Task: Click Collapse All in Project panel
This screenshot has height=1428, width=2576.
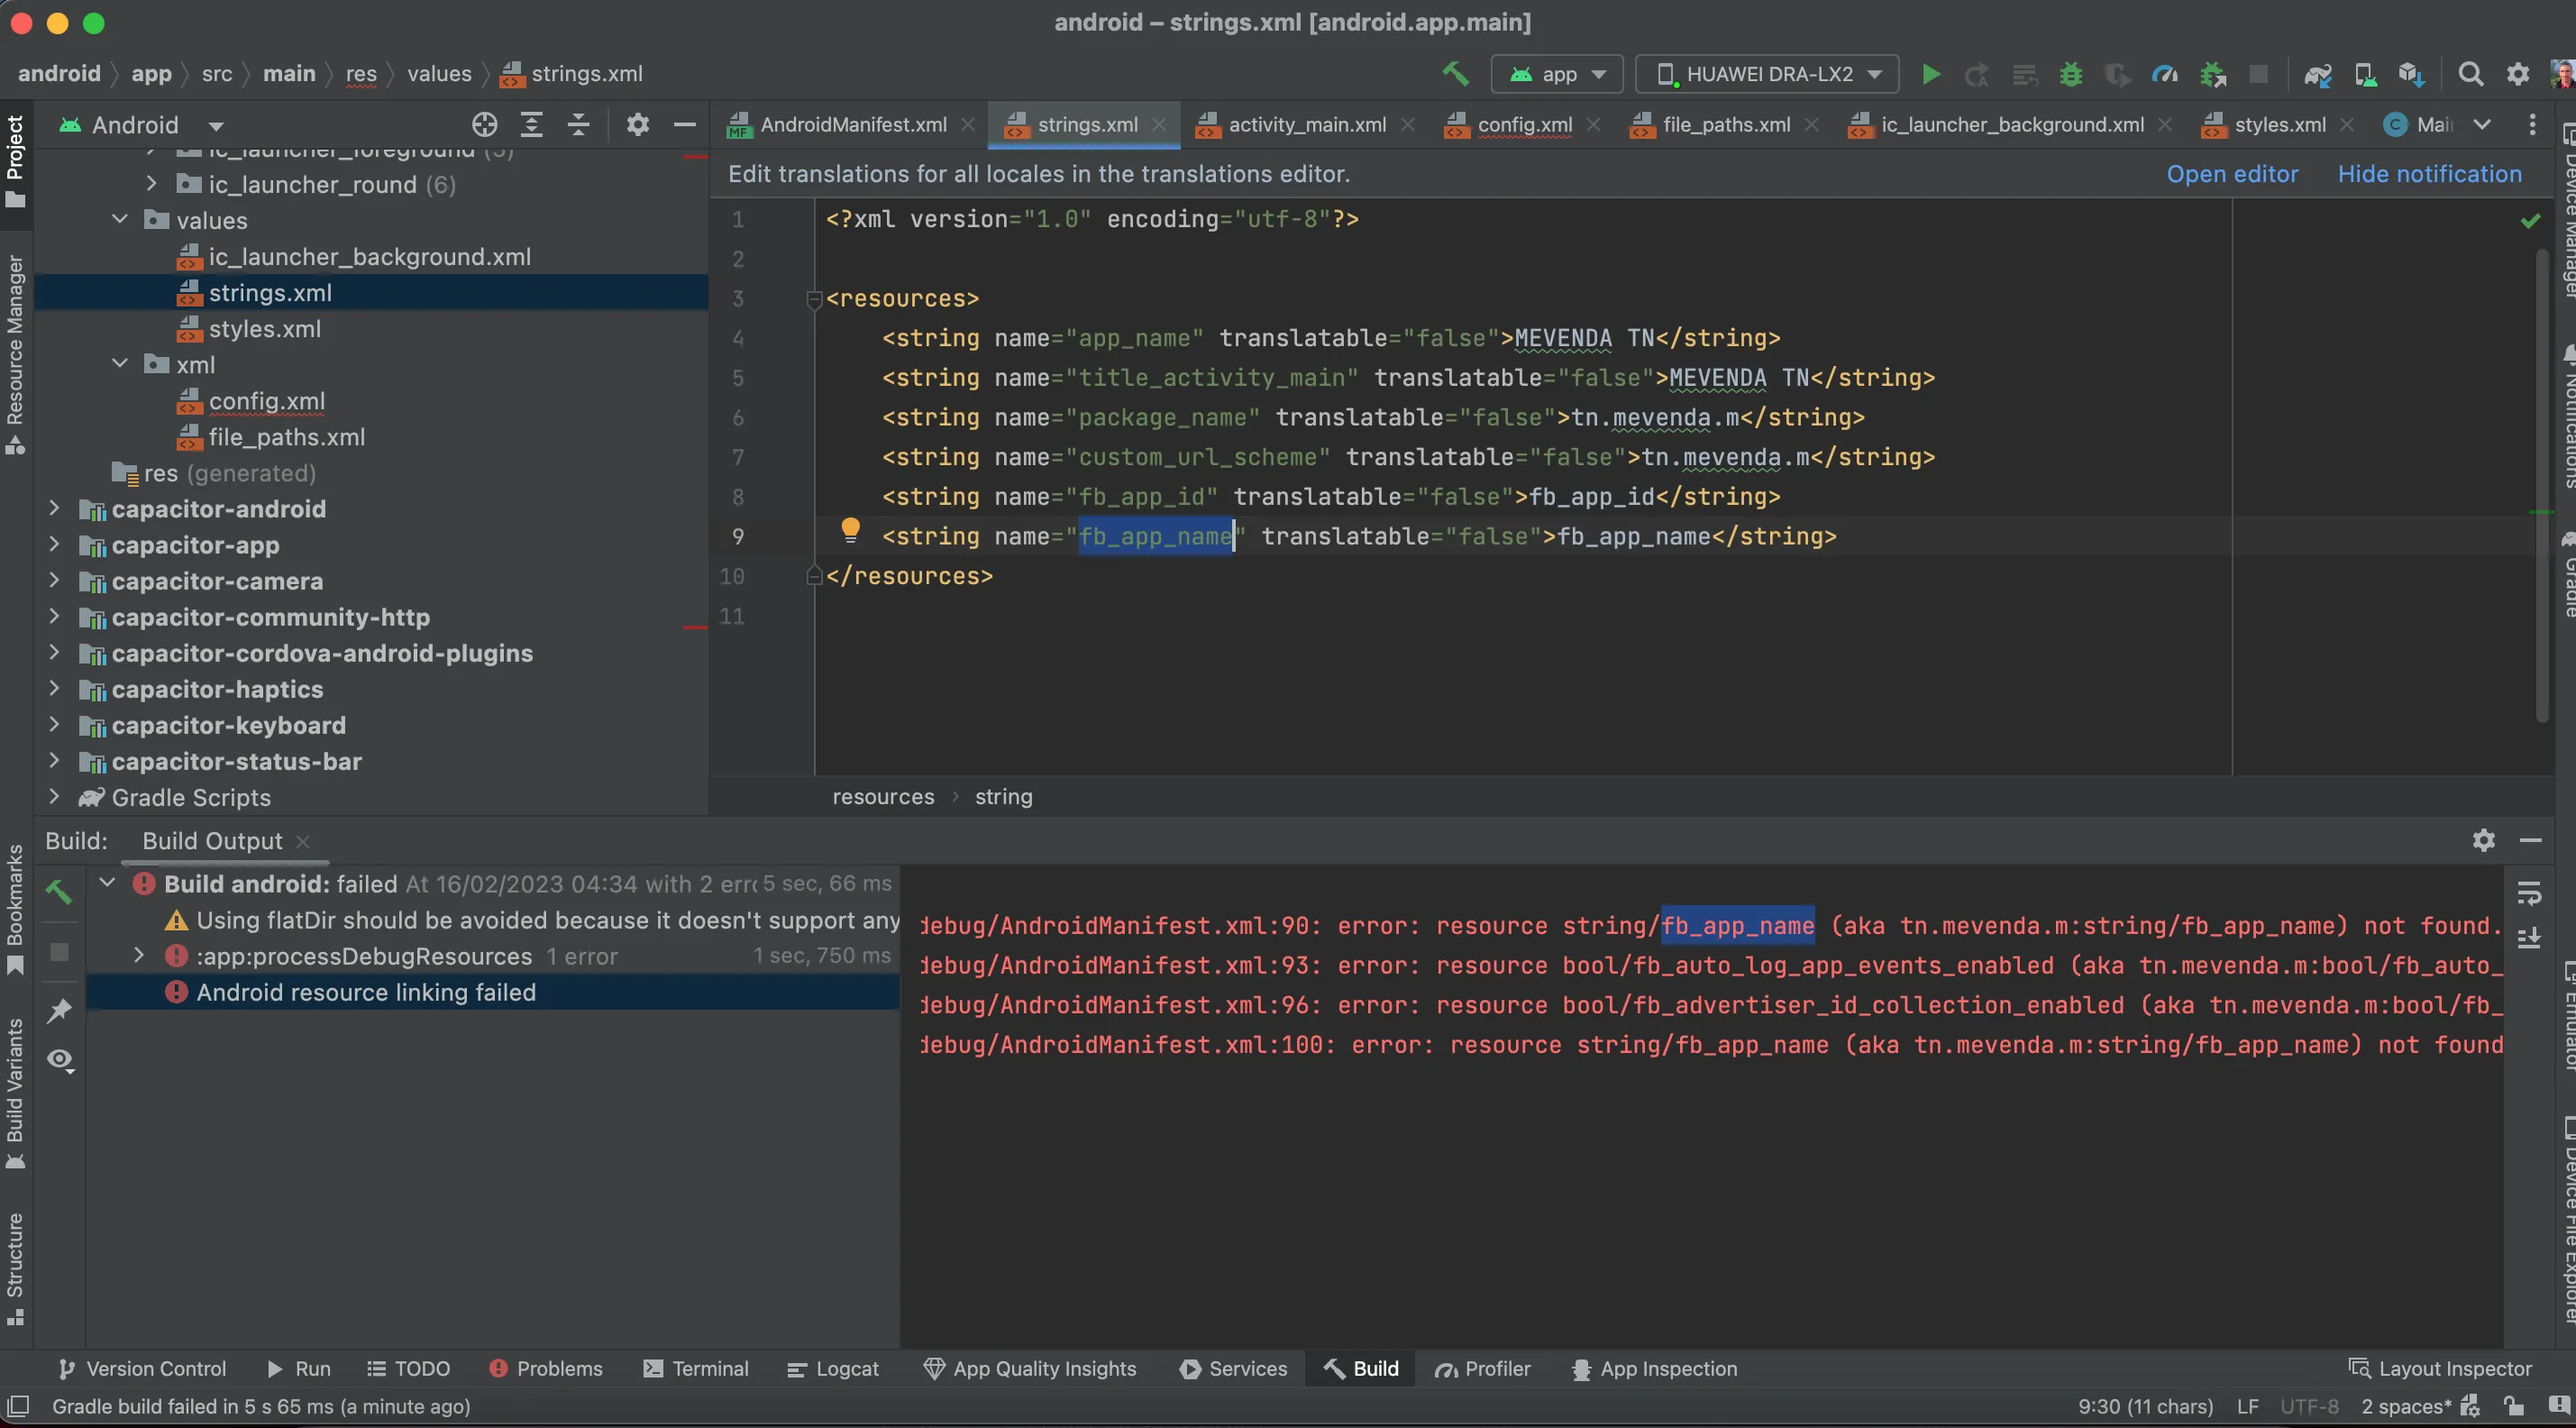Action: click(x=578, y=125)
